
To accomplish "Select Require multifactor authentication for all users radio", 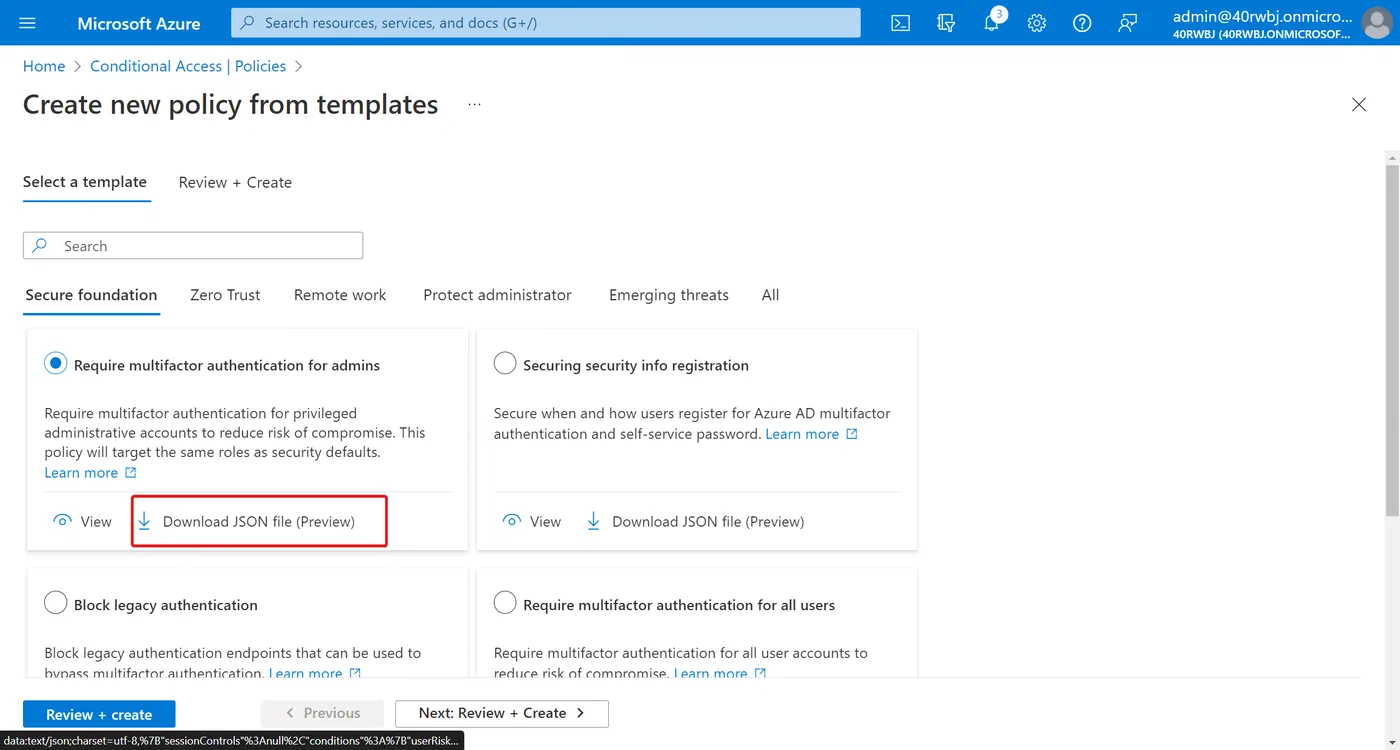I will click(505, 604).
